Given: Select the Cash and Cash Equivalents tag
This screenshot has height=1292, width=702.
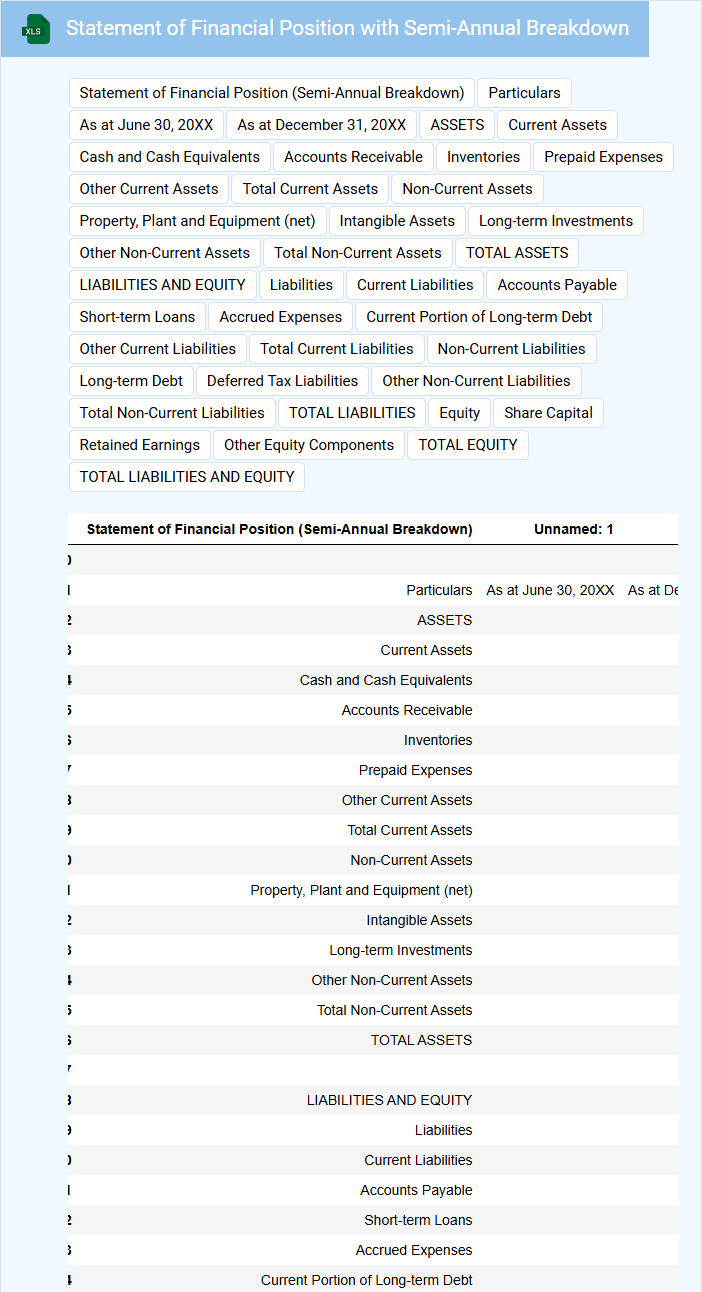Looking at the screenshot, I should [x=170, y=157].
